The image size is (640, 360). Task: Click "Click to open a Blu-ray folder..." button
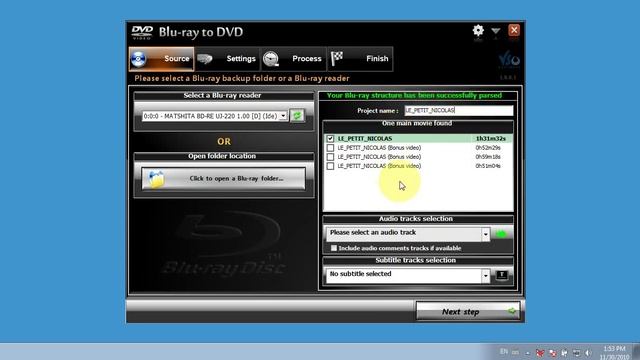[x=223, y=178]
